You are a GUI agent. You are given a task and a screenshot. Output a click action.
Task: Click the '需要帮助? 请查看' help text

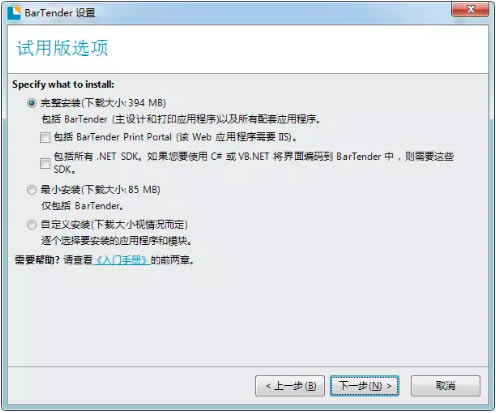pyautogui.click(x=54, y=260)
